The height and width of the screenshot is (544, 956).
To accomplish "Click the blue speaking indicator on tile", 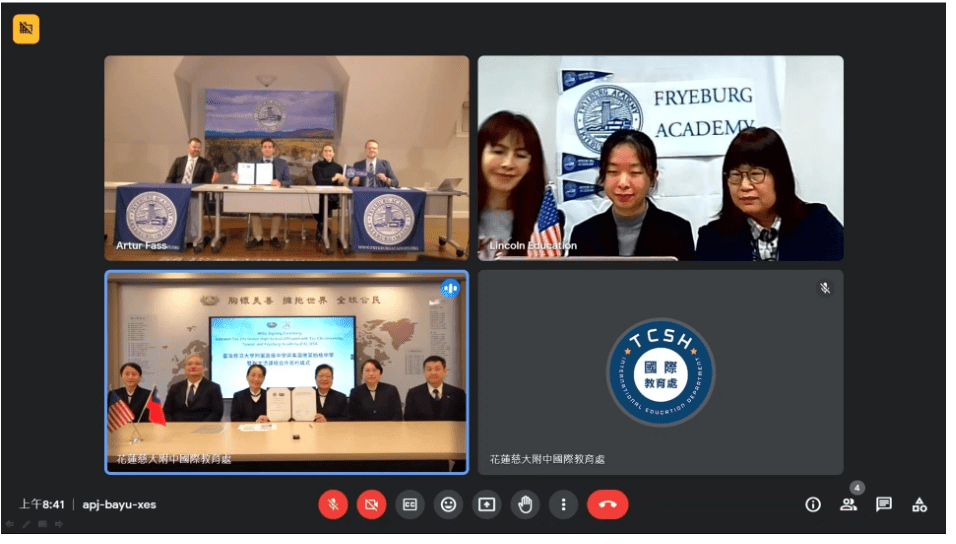I will pyautogui.click(x=450, y=288).
